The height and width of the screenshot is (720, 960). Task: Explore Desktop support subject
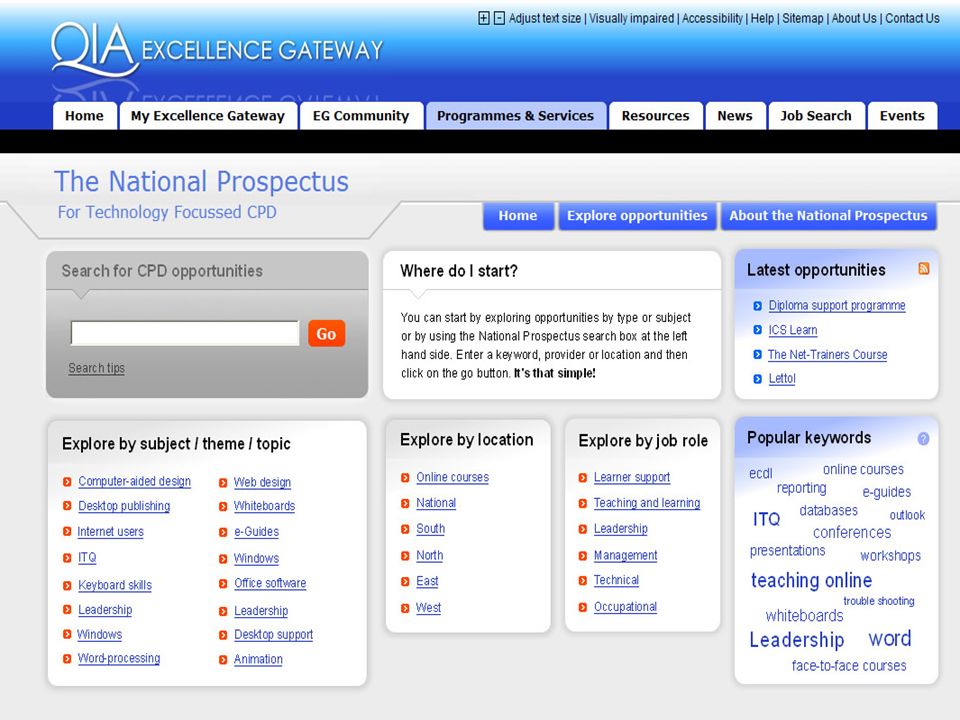pos(274,635)
